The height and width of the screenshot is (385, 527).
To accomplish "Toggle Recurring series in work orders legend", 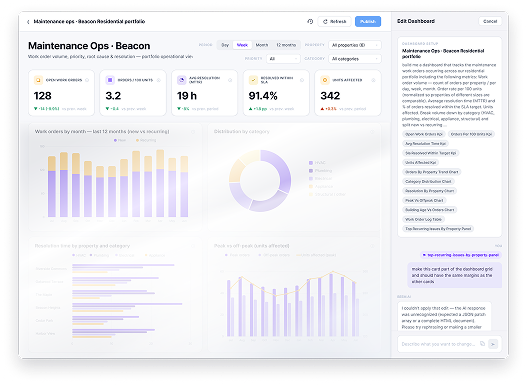I will (146, 140).
